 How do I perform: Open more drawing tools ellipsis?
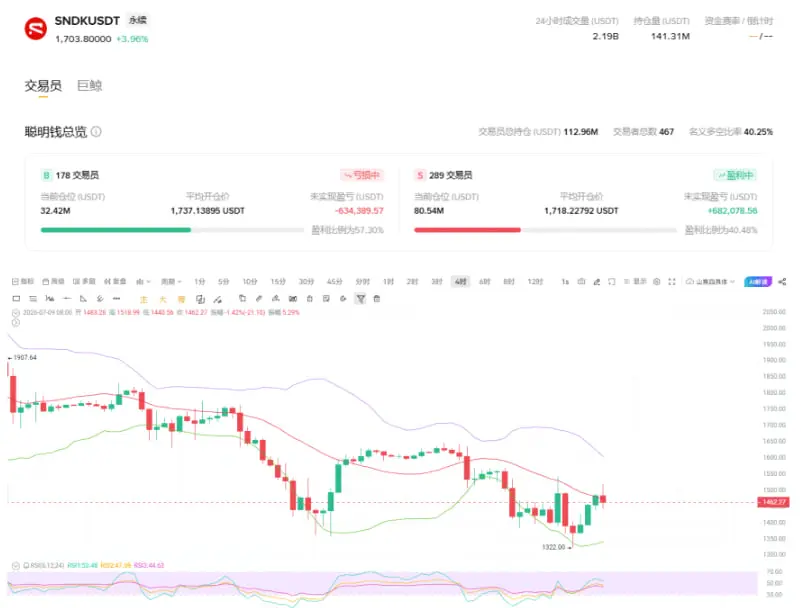pos(116,298)
